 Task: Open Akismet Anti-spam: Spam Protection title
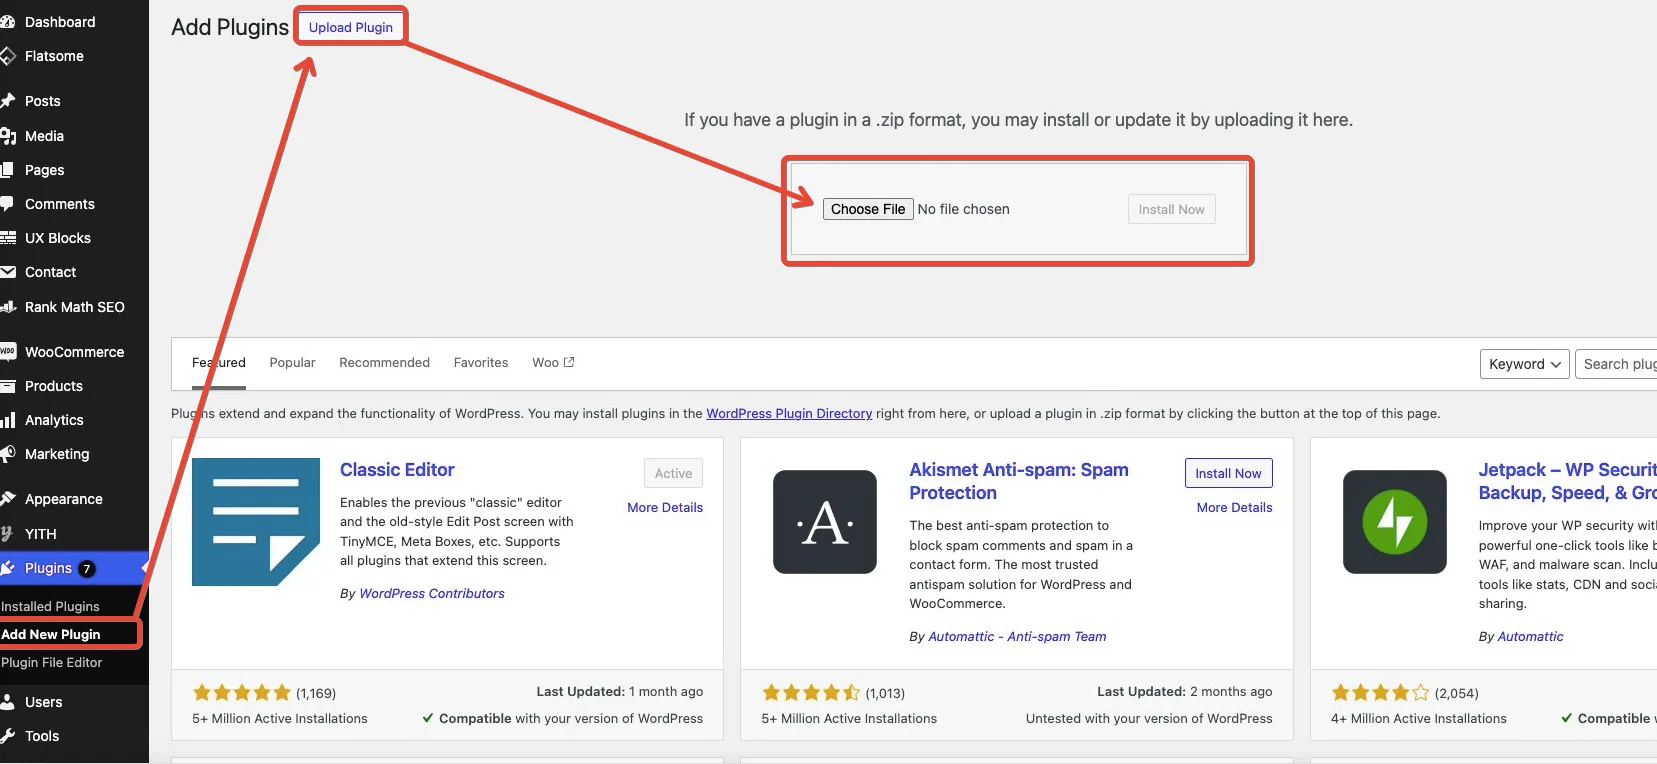coord(1019,481)
